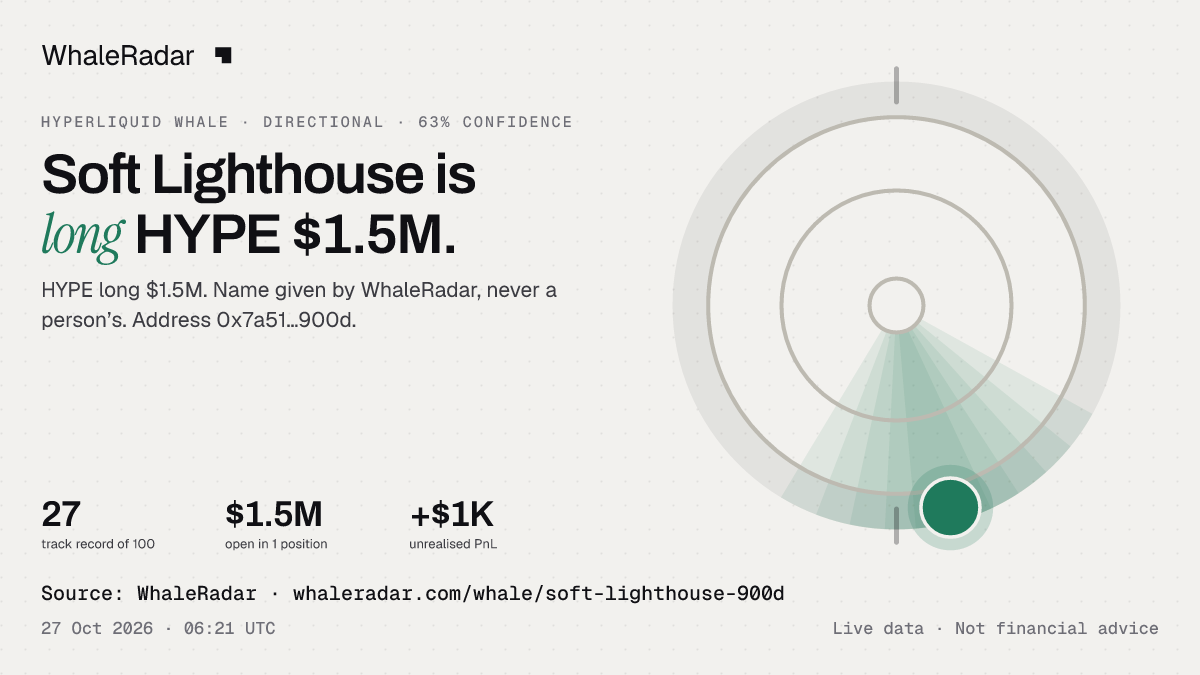Click the "DIRECTIONAL" tag text
The image size is (1200, 675).
323,122
